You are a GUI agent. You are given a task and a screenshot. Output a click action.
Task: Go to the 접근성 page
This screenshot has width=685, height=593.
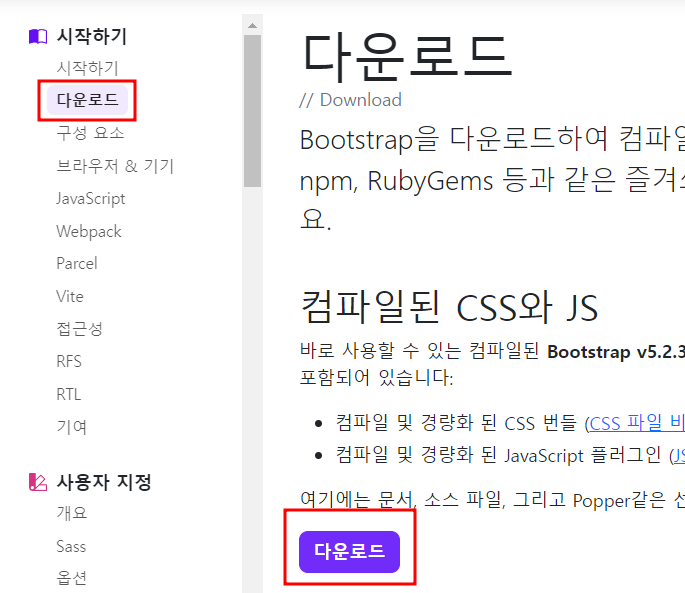coord(80,329)
